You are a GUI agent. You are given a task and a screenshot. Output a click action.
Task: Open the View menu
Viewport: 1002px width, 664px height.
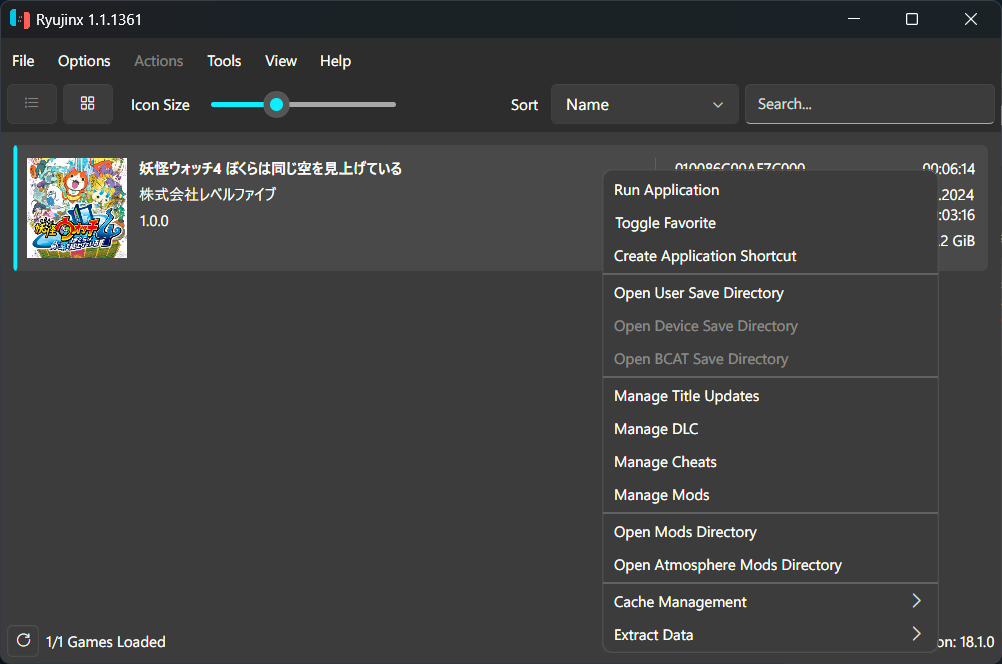click(281, 61)
